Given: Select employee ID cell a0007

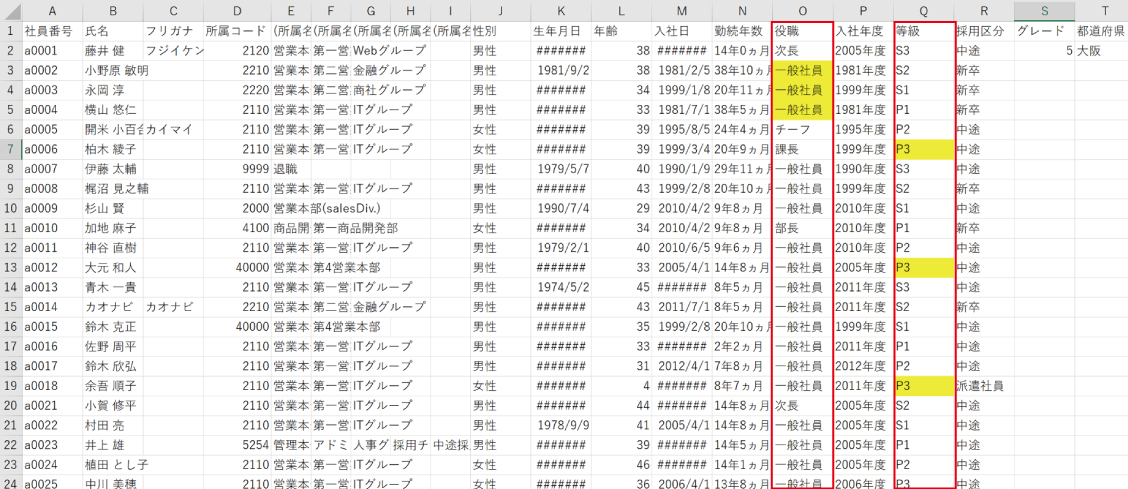Looking at the screenshot, I should [51, 168].
